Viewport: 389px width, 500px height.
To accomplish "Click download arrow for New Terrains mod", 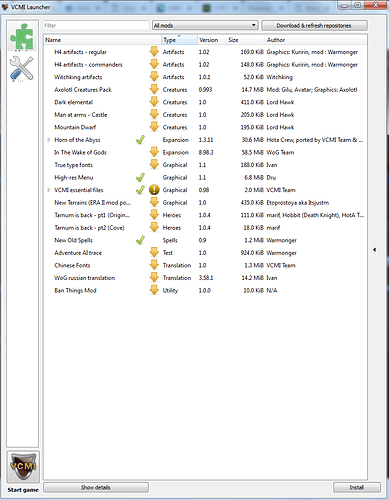I will tap(154, 203).
